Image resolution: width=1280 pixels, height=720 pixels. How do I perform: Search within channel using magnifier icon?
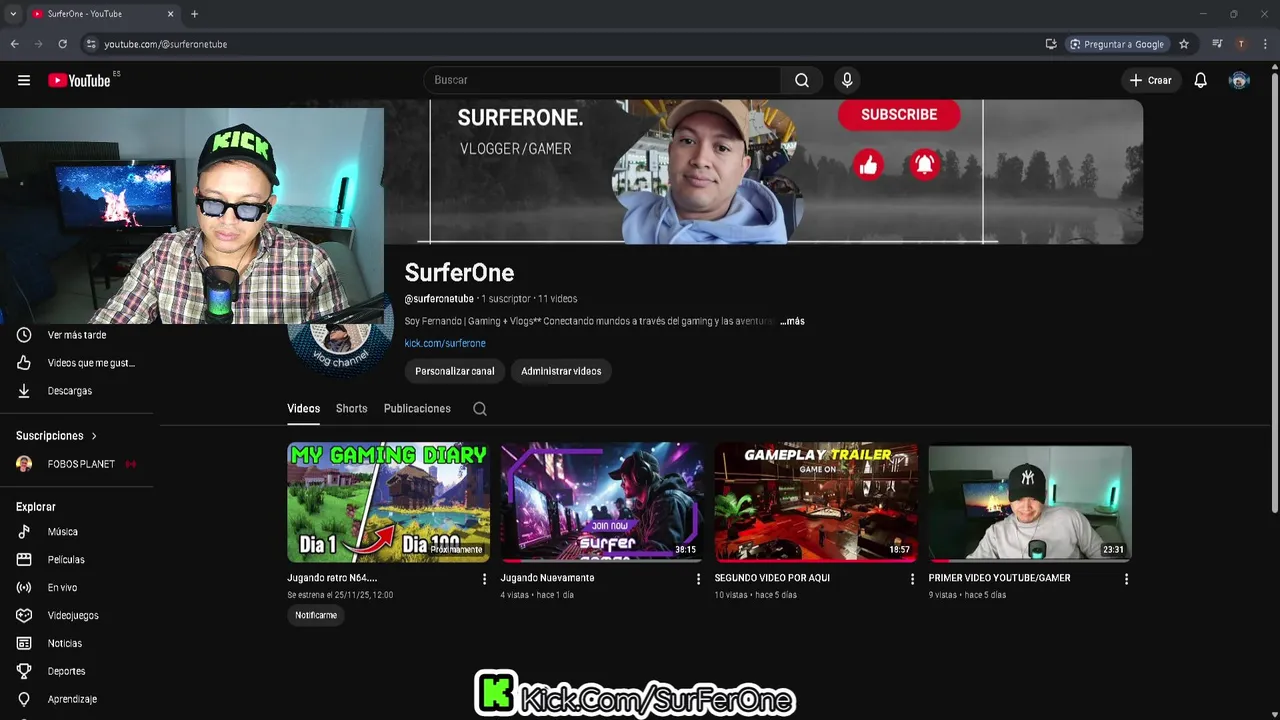pos(480,409)
